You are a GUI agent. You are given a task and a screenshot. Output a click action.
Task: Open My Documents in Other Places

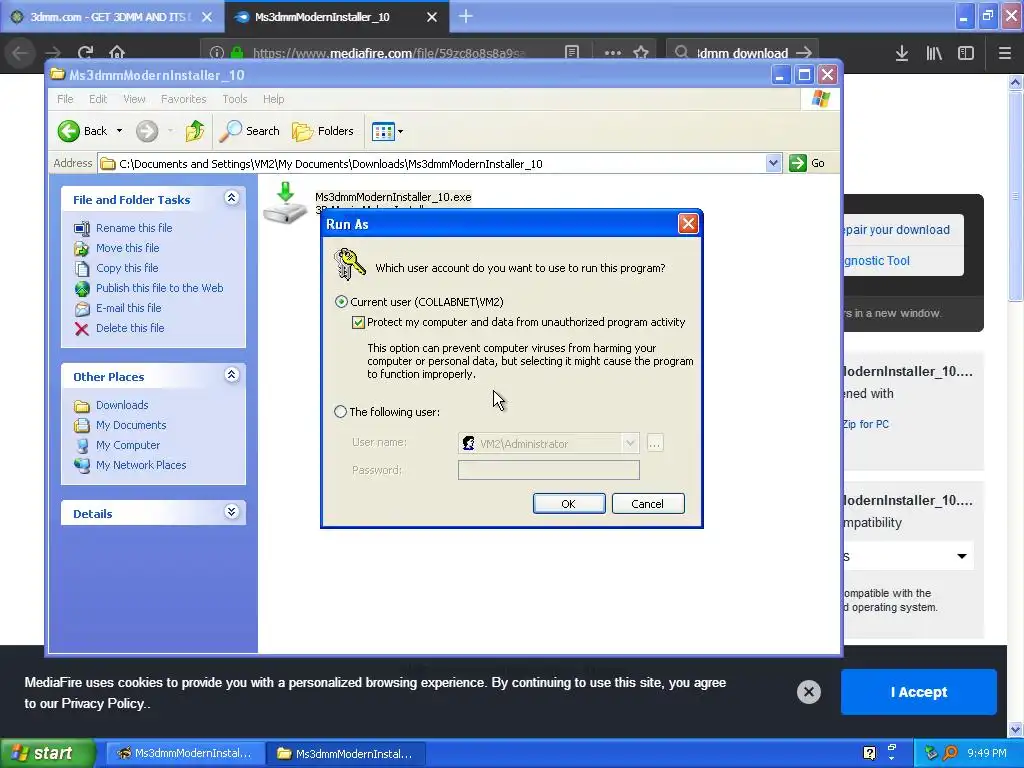tap(131, 425)
